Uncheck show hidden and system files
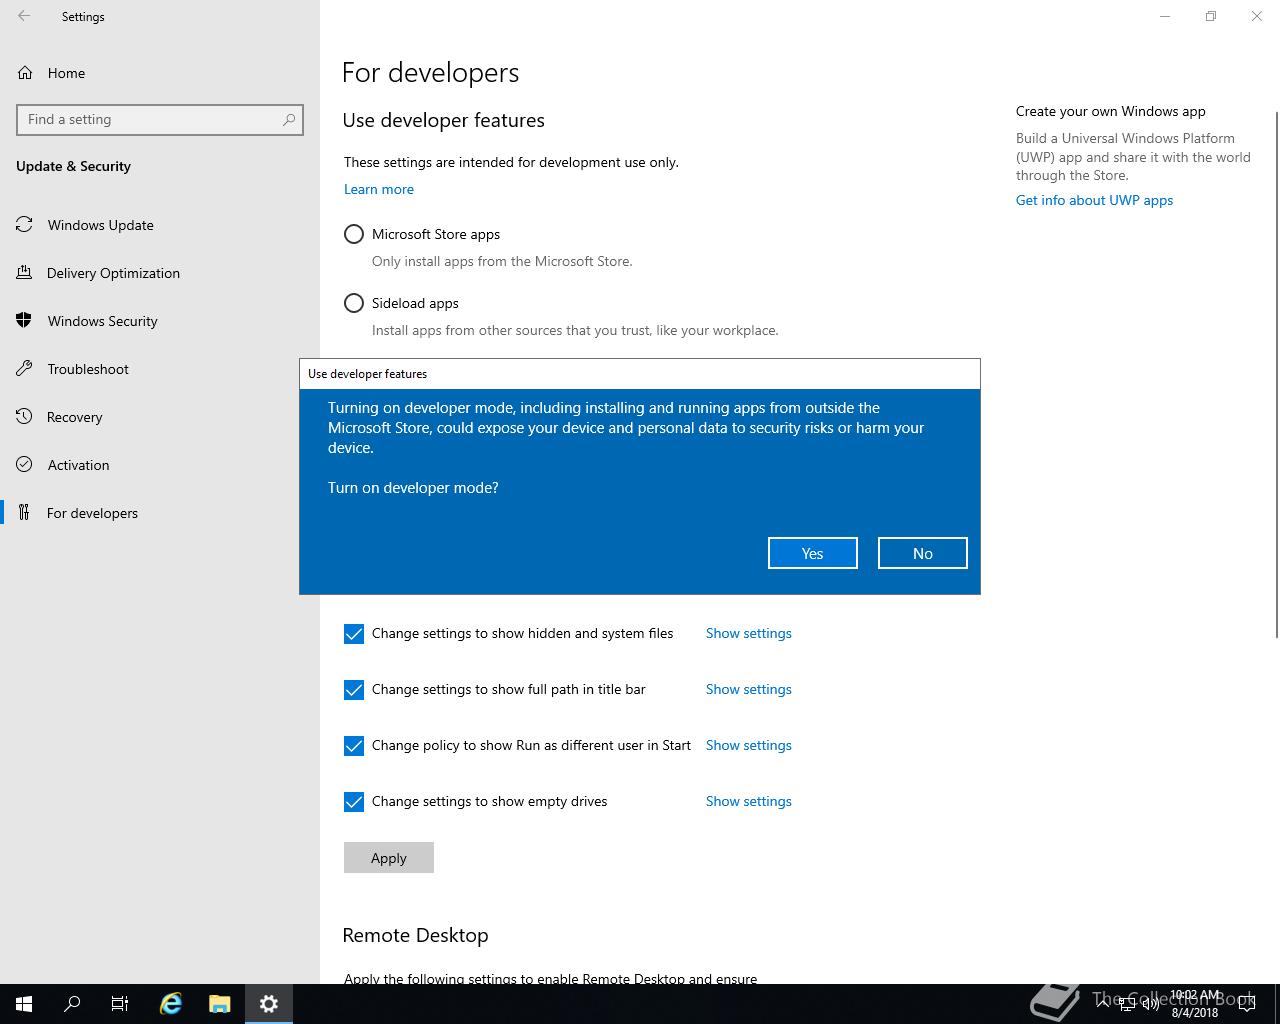The height and width of the screenshot is (1024, 1280). click(x=354, y=634)
